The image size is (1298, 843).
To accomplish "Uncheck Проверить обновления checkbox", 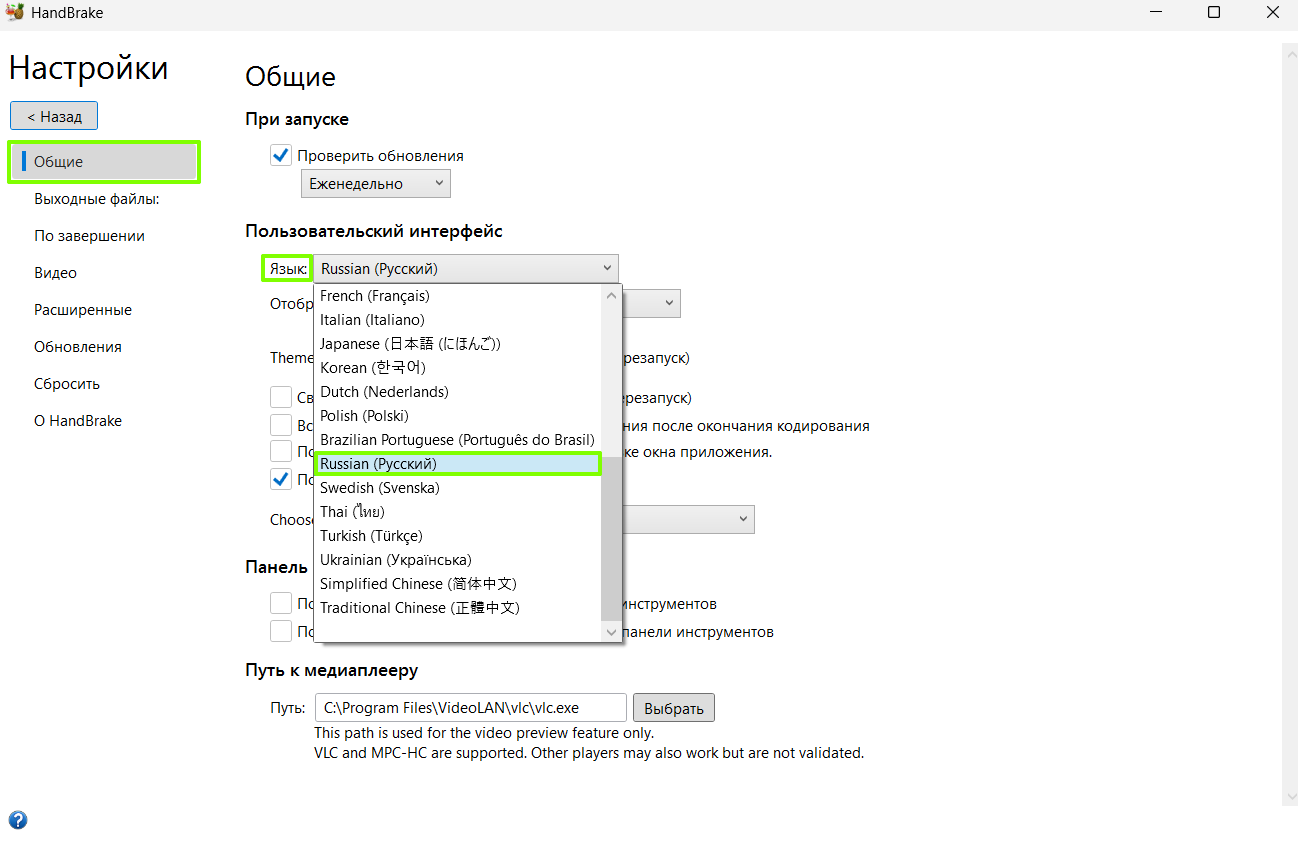I will (x=281, y=155).
